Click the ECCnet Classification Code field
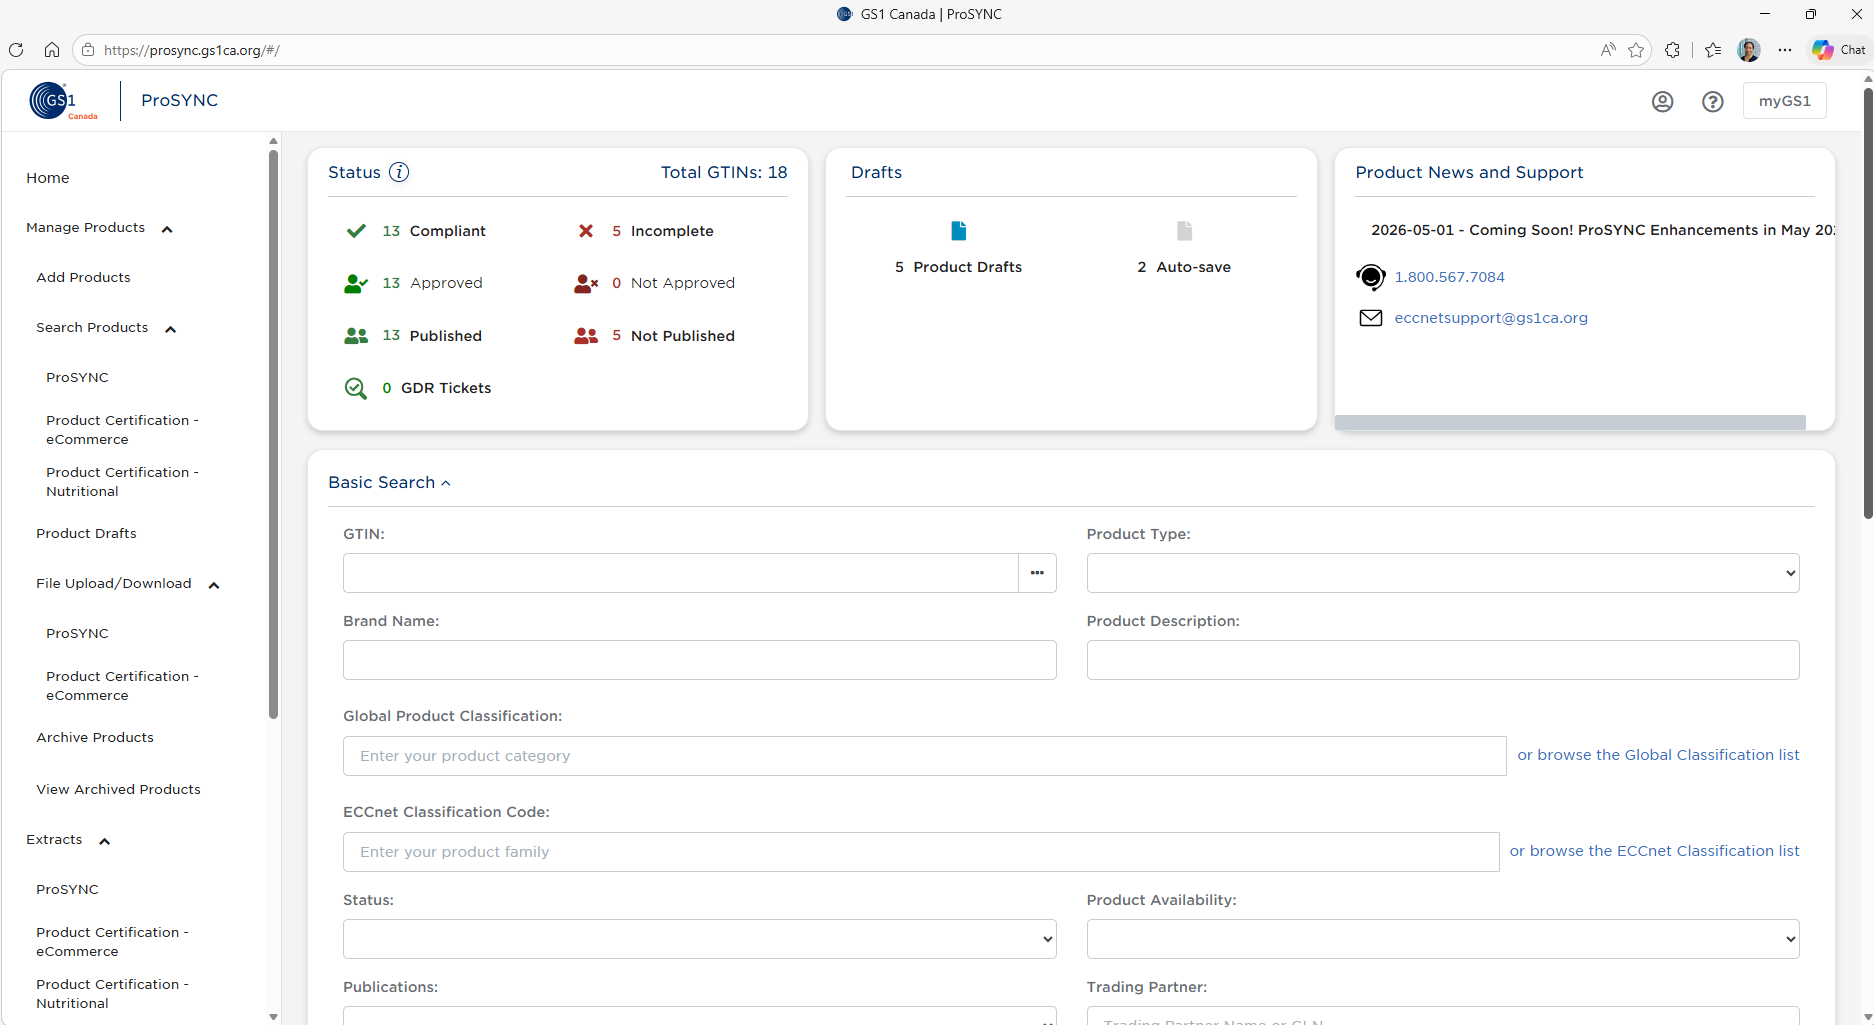 tap(921, 852)
